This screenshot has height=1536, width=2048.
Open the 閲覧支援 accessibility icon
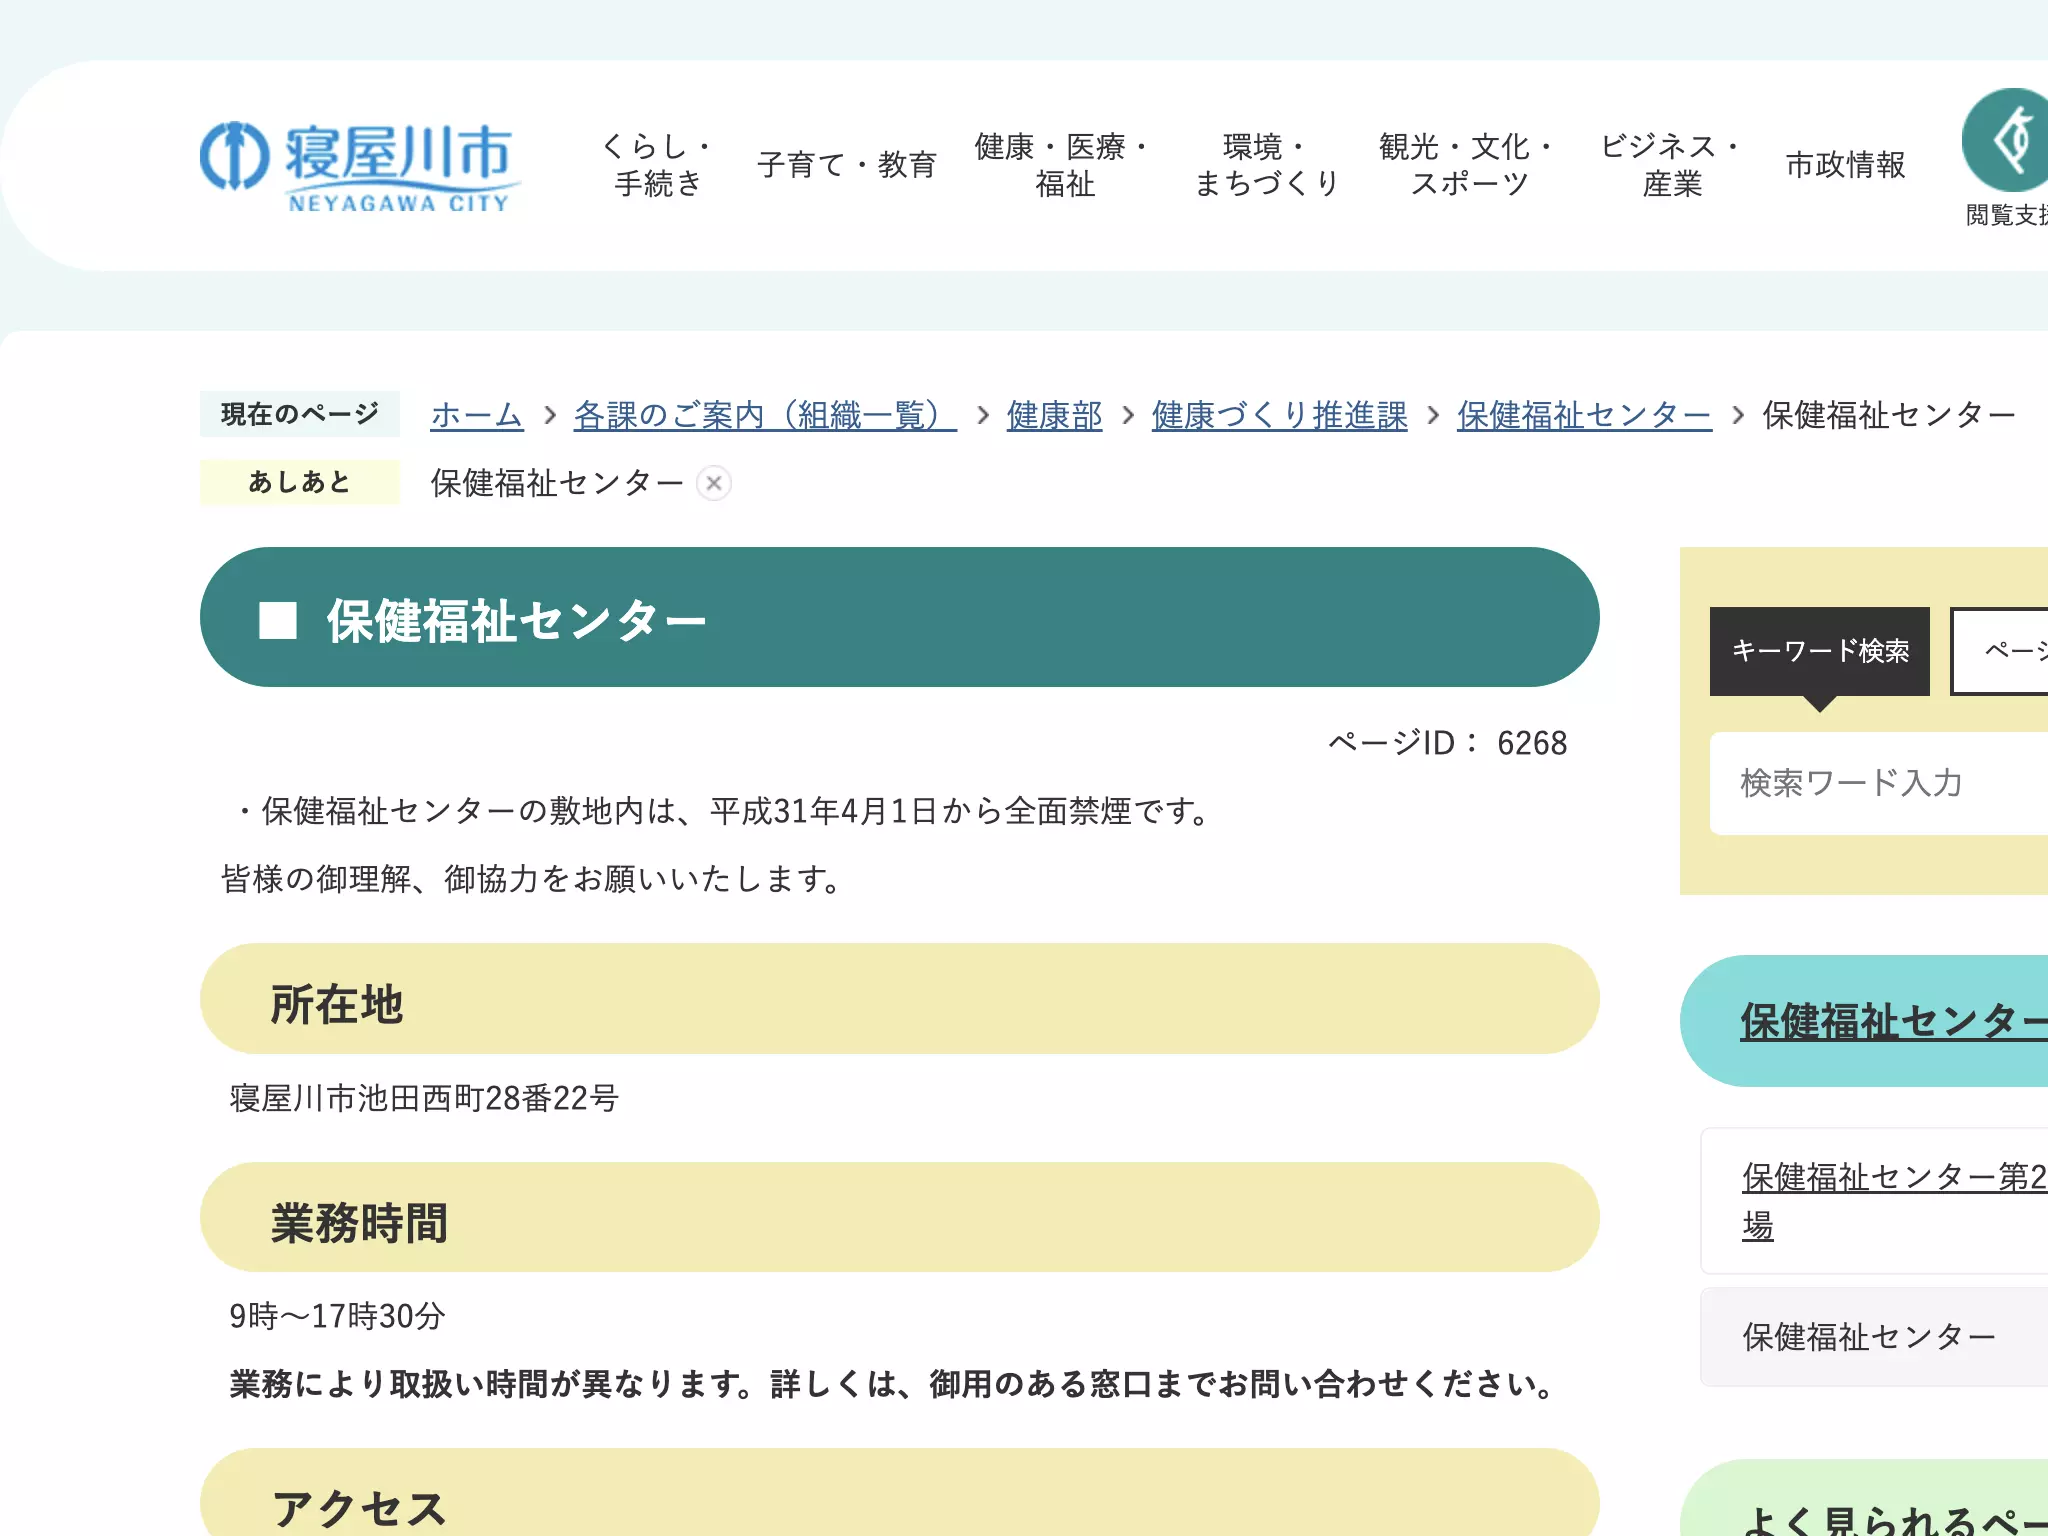[2005, 158]
